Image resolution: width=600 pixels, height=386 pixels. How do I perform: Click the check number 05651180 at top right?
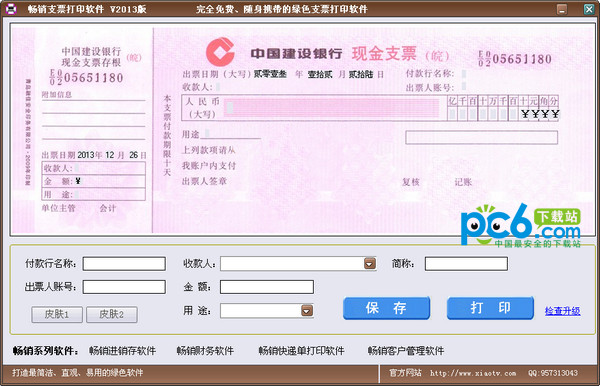tap(515, 59)
